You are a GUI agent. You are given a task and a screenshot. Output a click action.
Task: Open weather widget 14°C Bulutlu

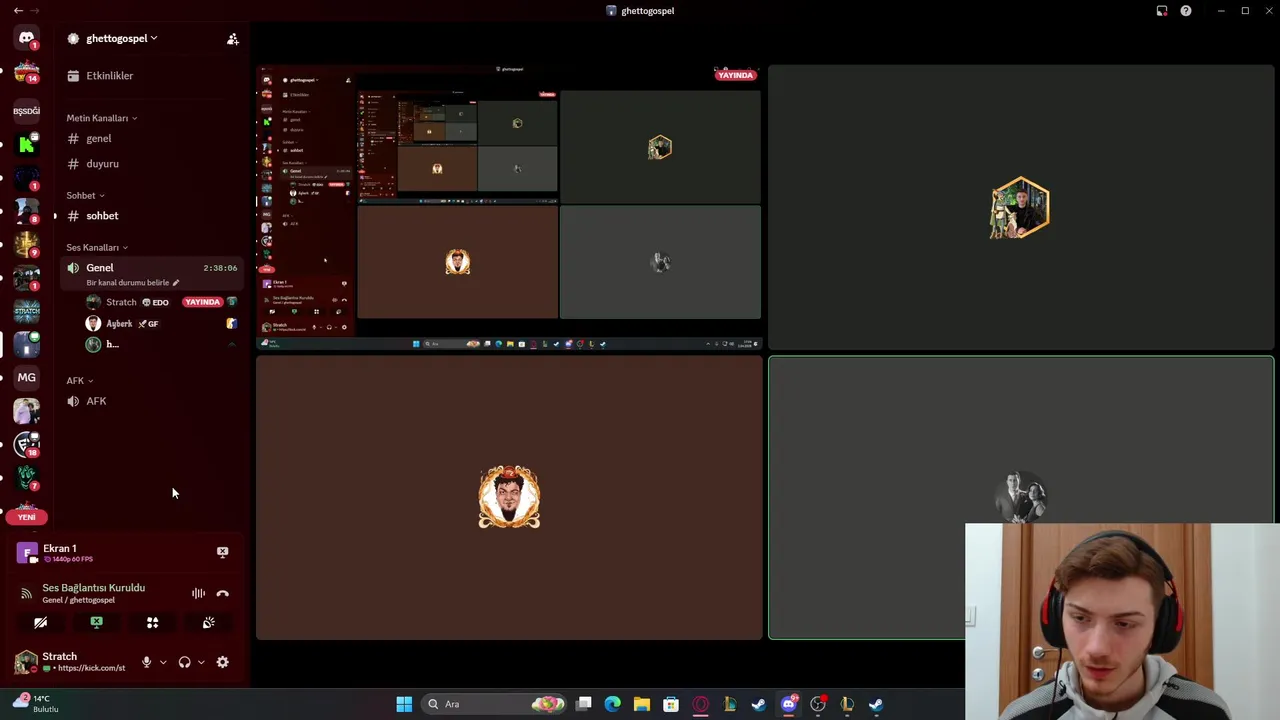(35, 703)
